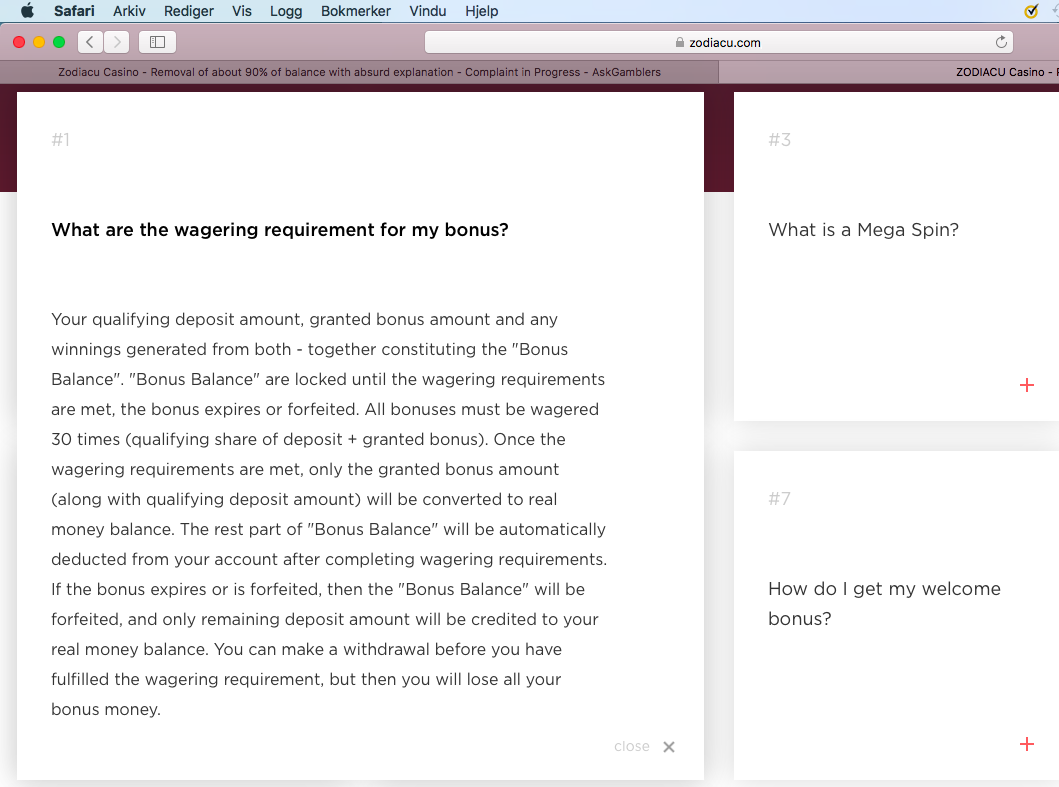Open the Hjelp menu

point(482,11)
